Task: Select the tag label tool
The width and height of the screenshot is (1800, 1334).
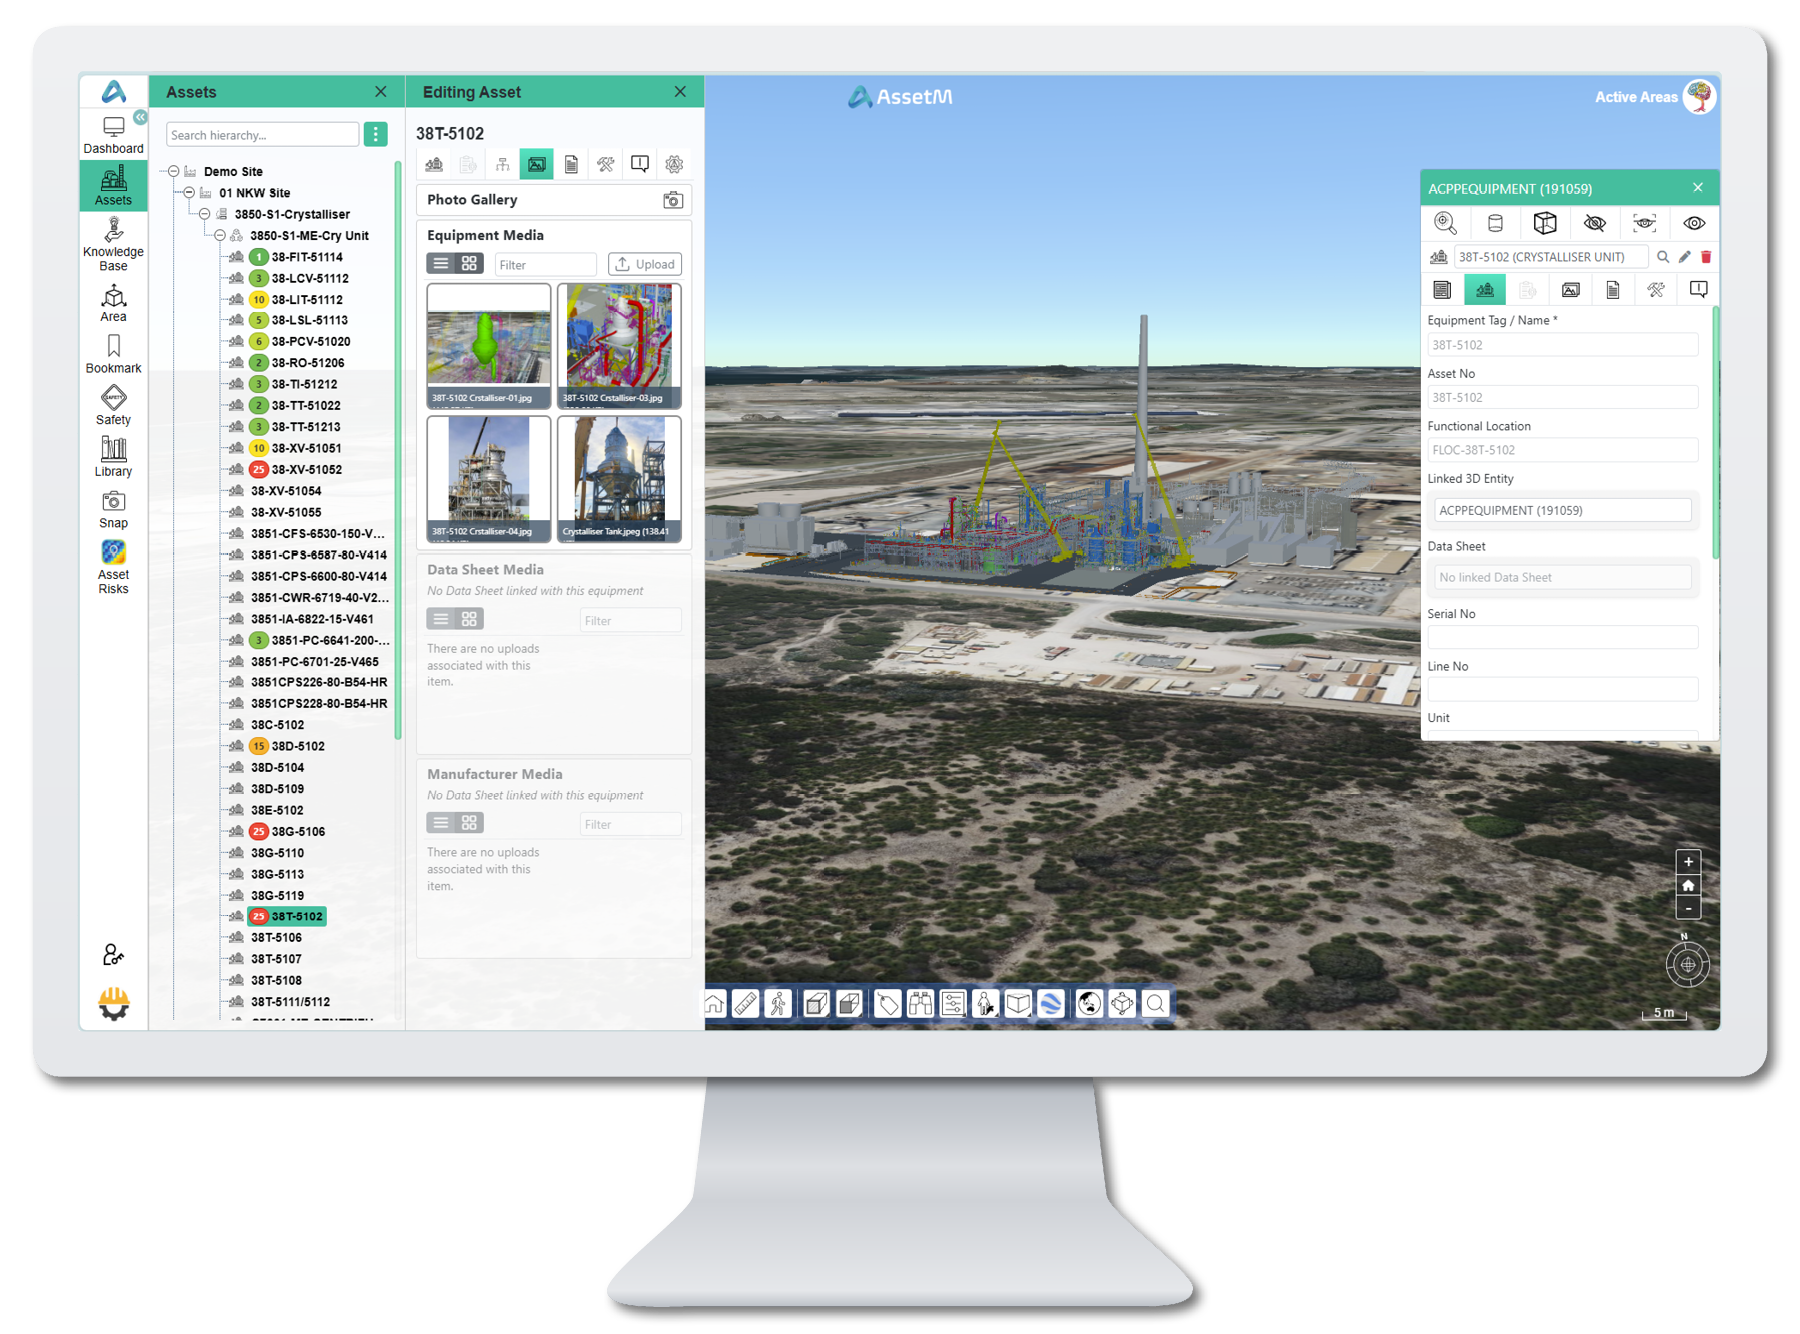Action: pos(887,1003)
